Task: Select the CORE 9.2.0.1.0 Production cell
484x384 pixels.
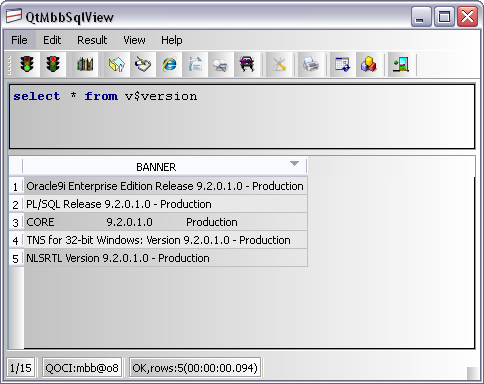Action: click(x=165, y=222)
